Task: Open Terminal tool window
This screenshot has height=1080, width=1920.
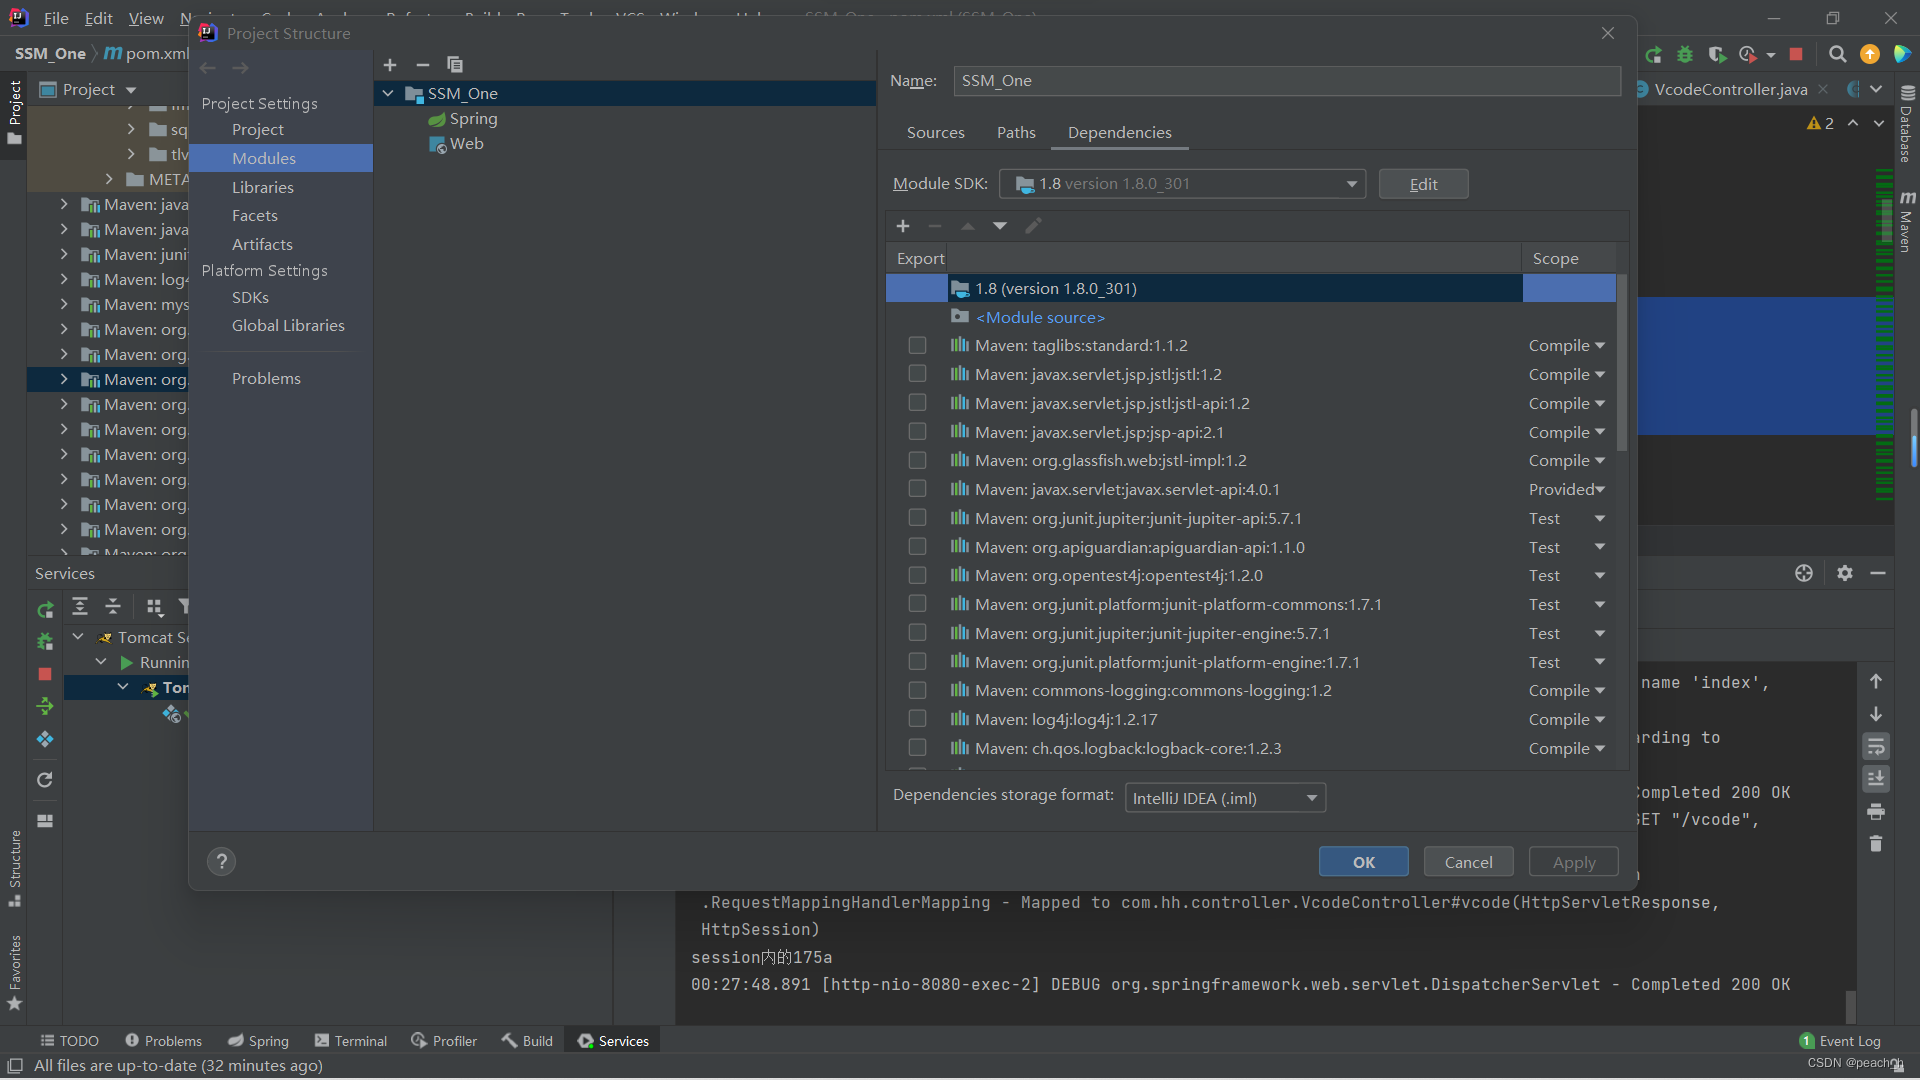Action: (351, 1041)
